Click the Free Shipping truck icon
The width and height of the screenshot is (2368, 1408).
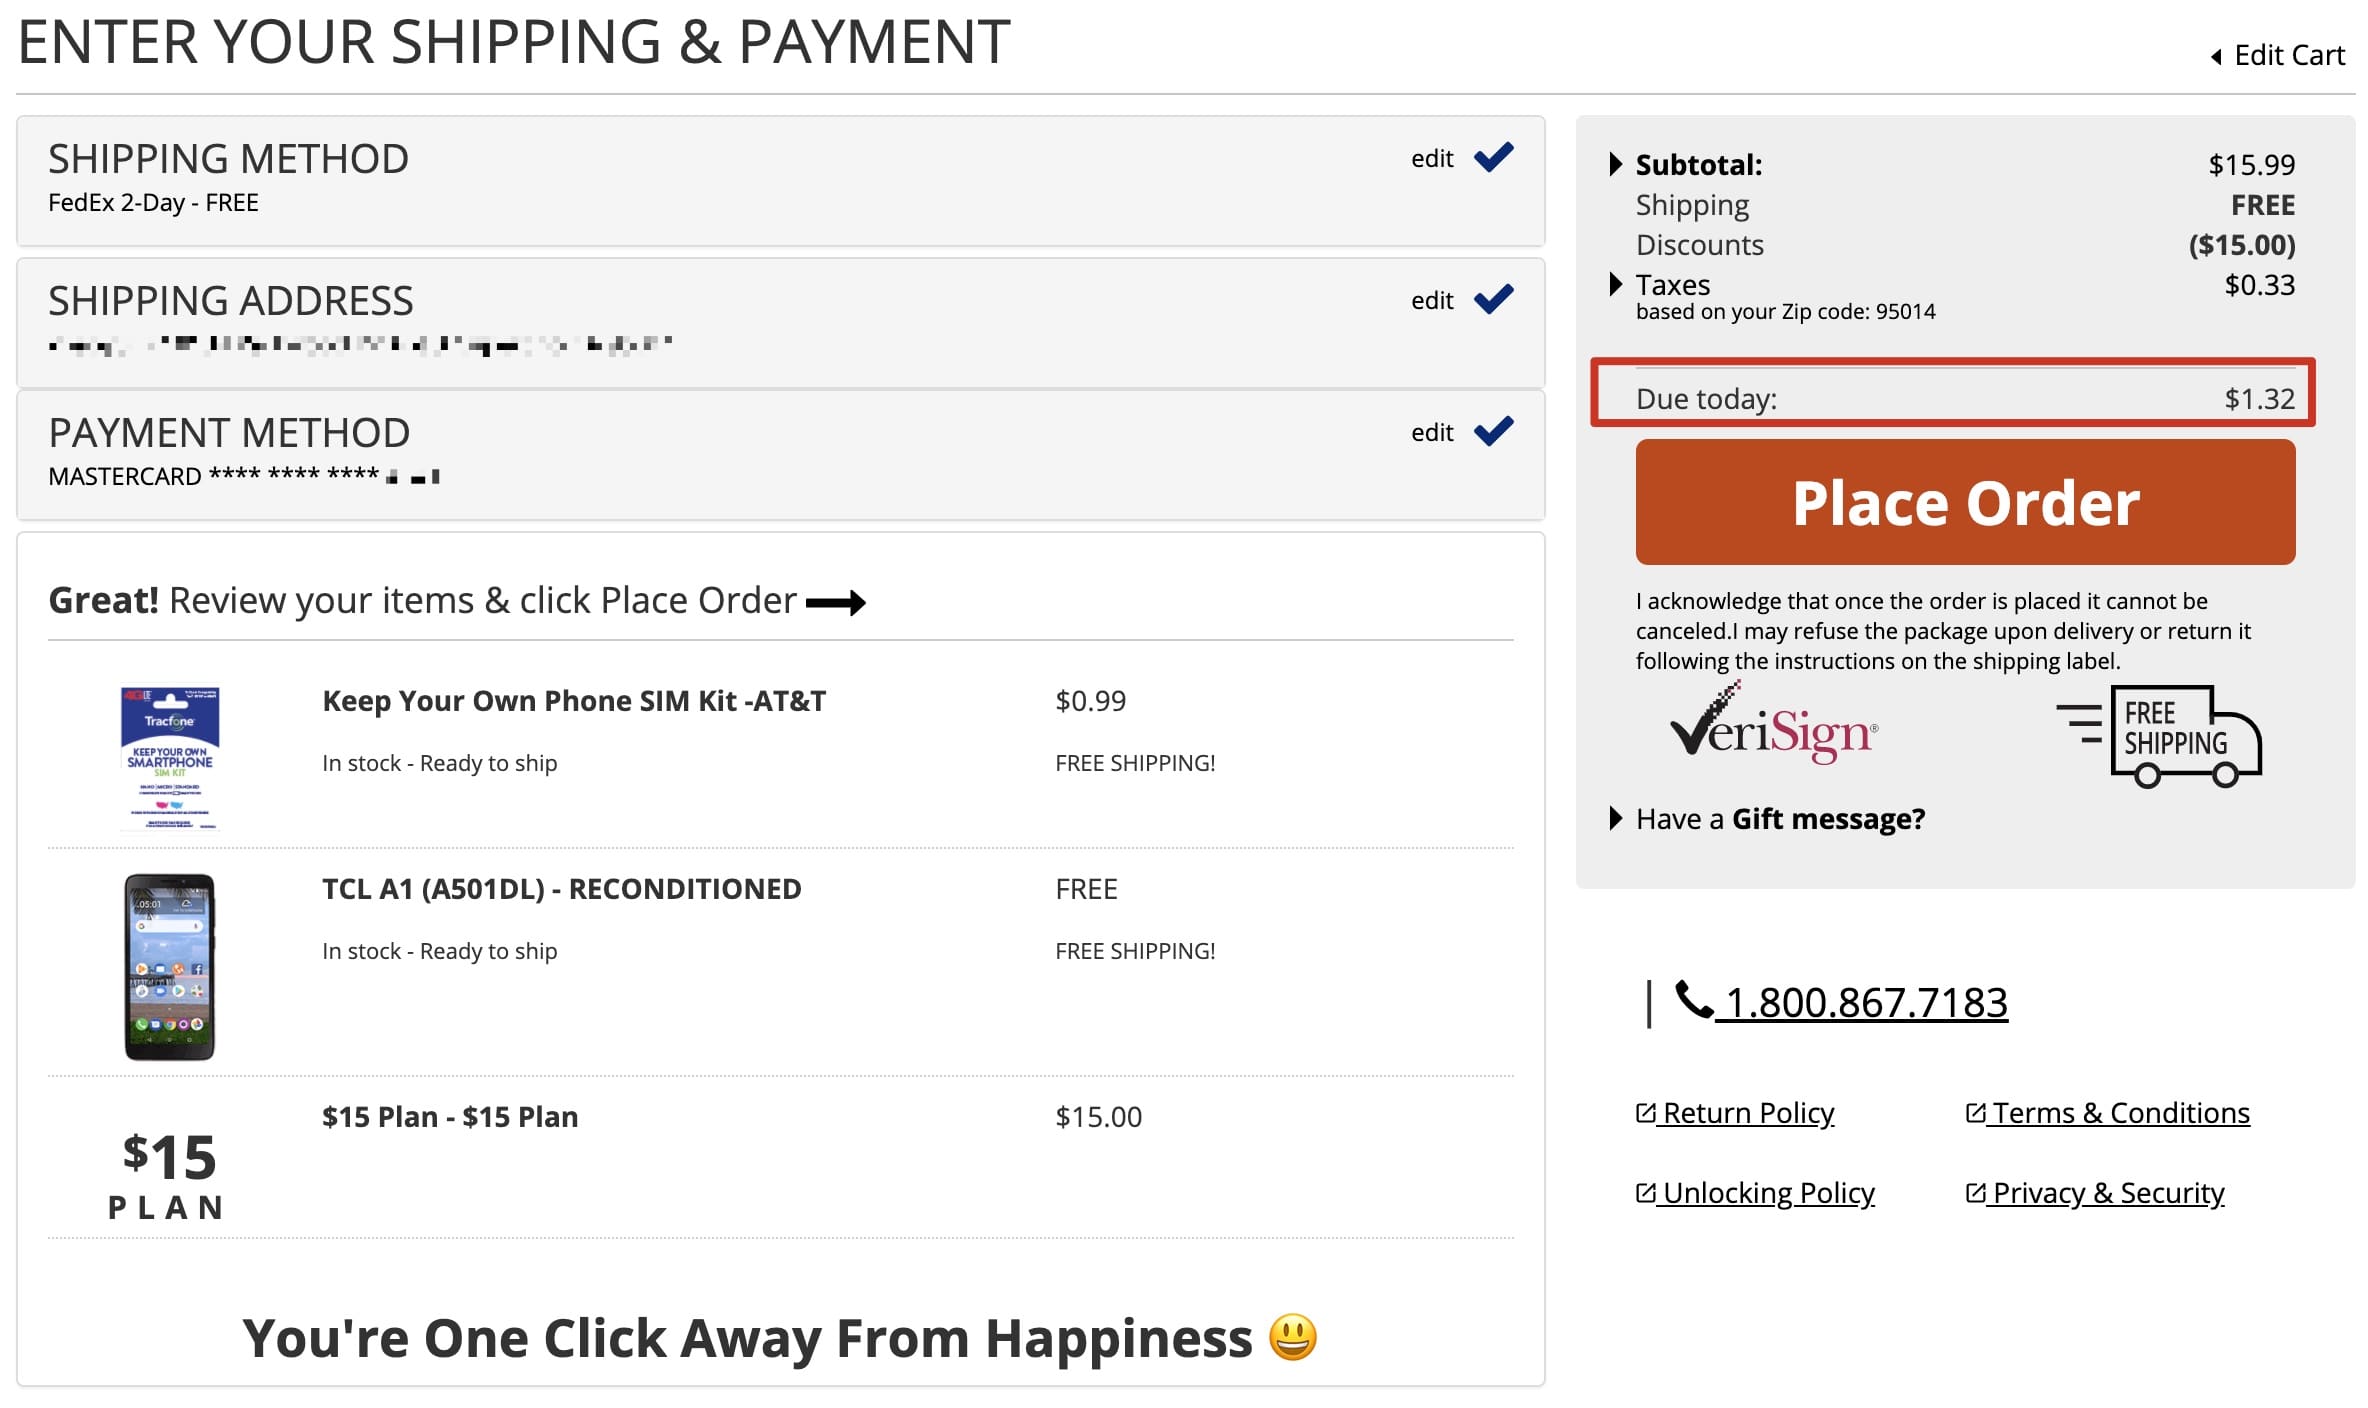click(2160, 736)
